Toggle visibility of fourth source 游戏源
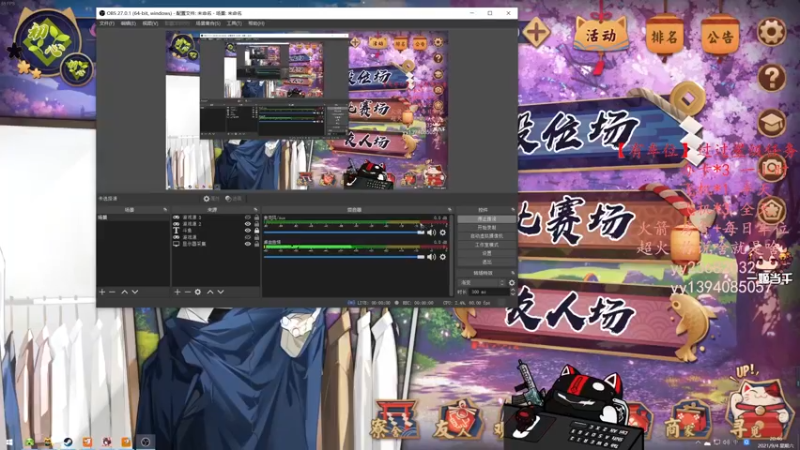800x450 pixels. point(248,237)
